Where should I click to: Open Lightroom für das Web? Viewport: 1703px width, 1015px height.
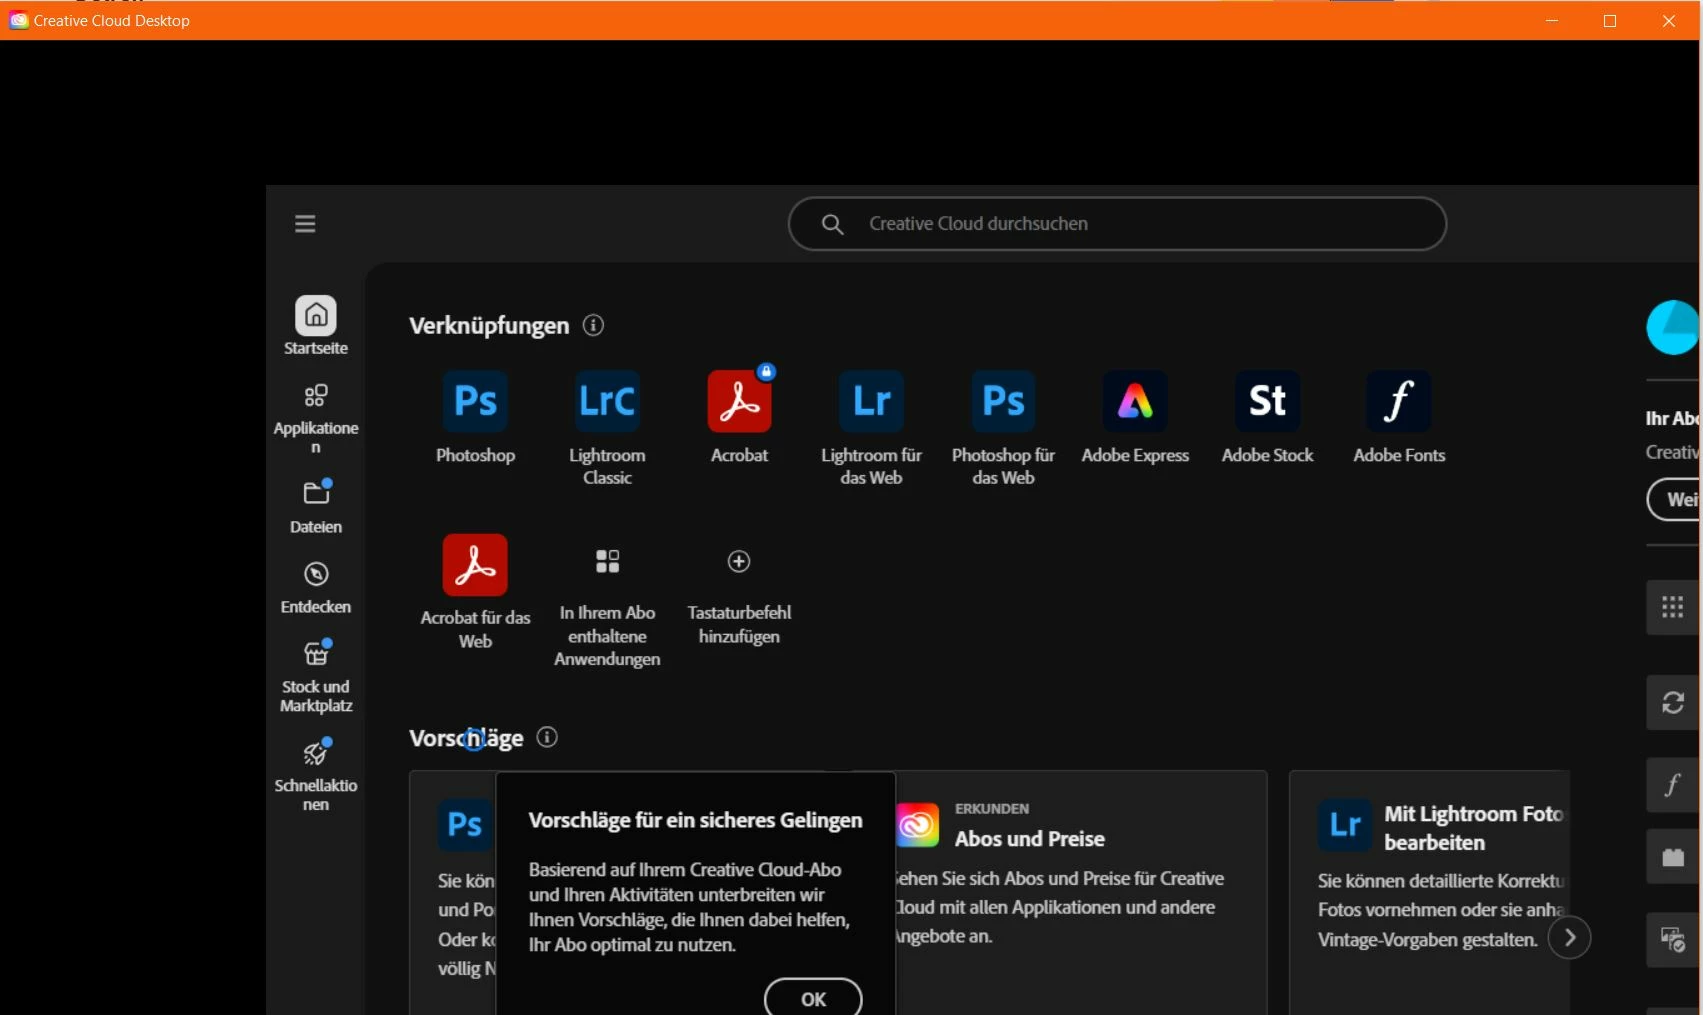[871, 428]
